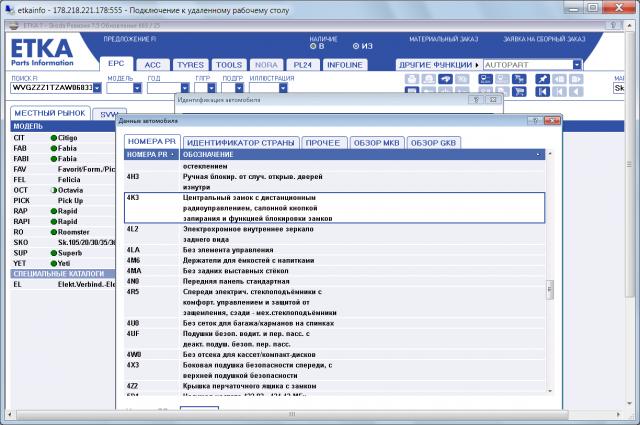The height and width of the screenshot is (425, 640).
Task: Click the PR list scroll-down arrow
Action: click(550, 391)
